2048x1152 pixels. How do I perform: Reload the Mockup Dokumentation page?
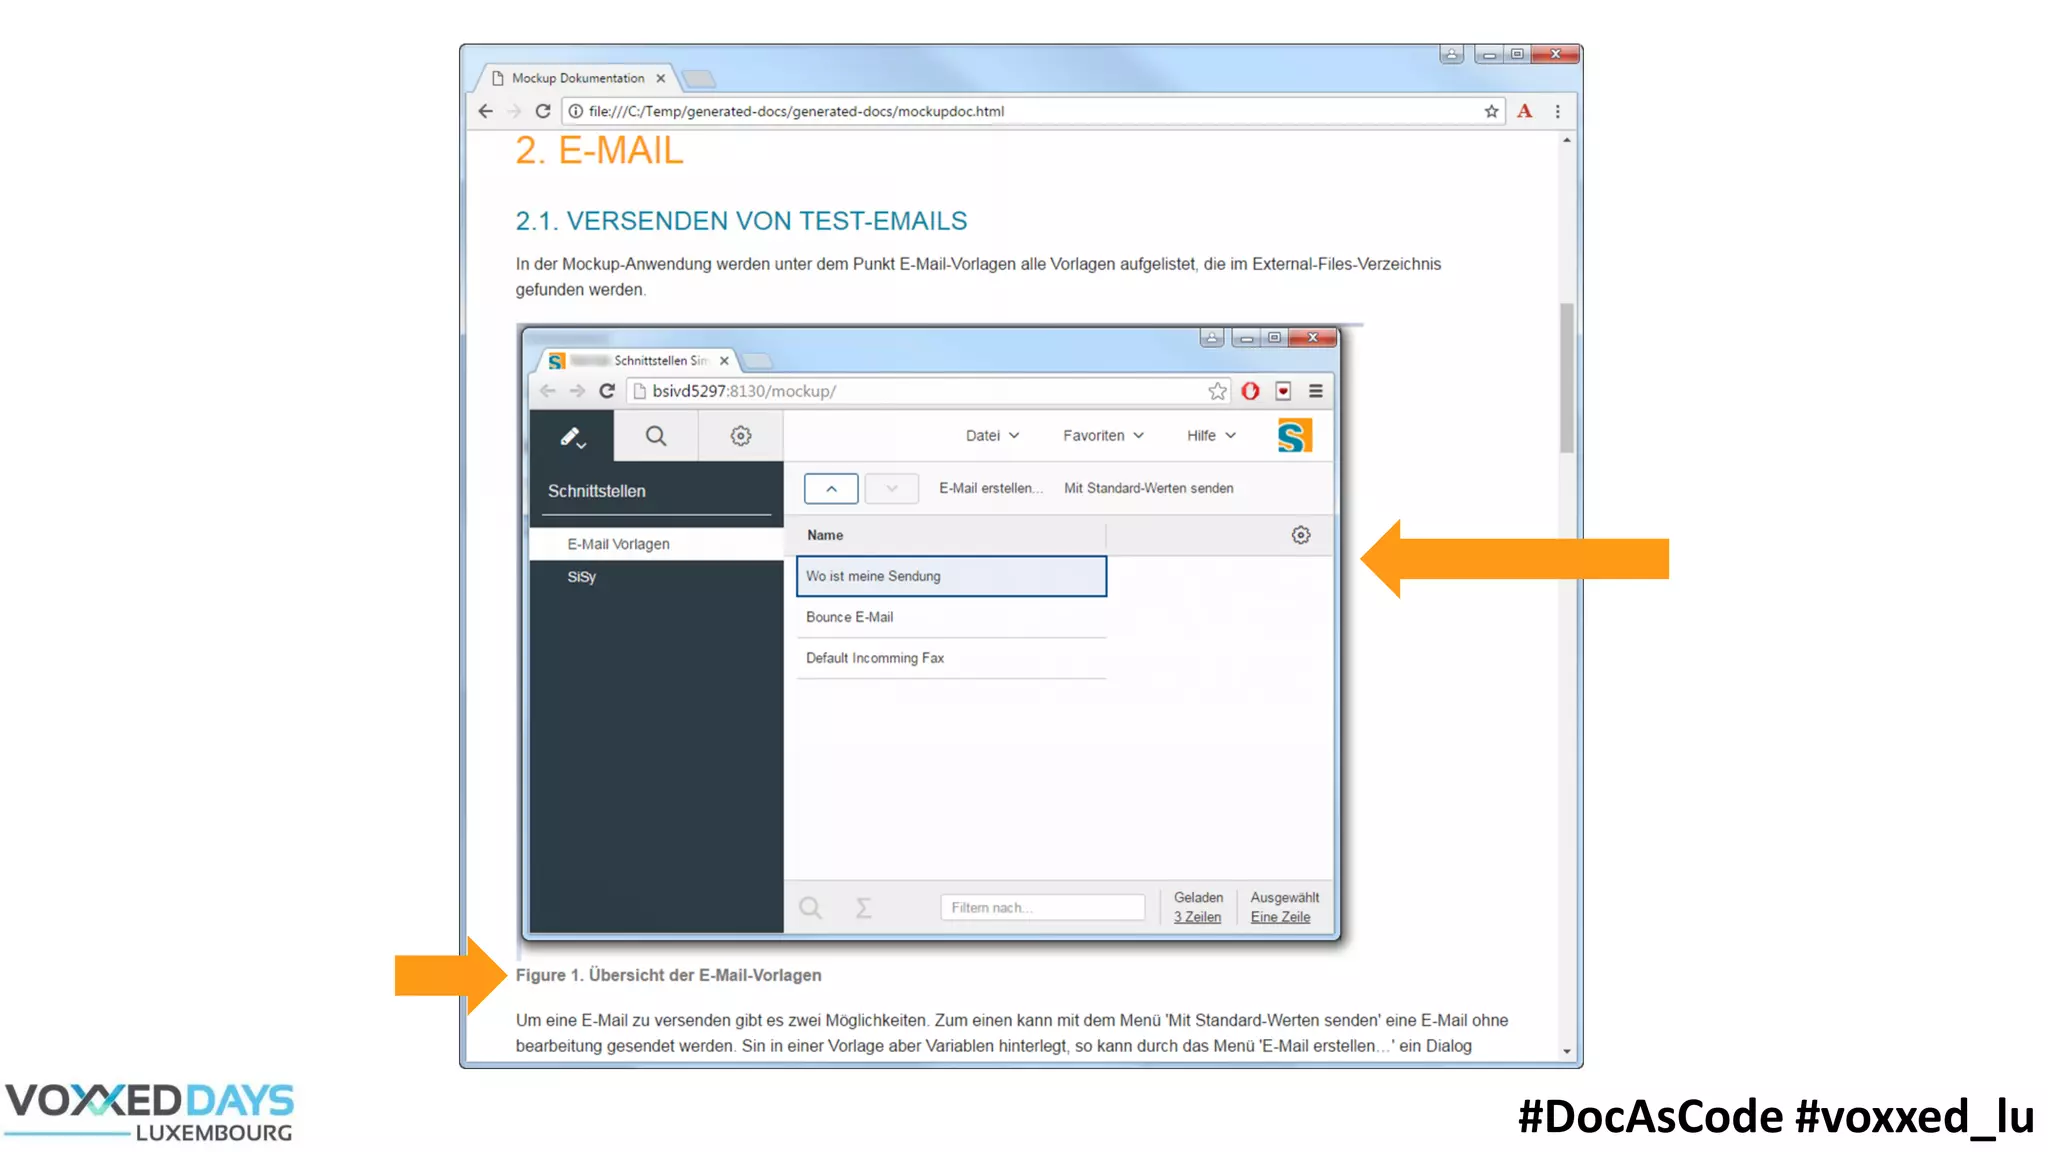[543, 111]
